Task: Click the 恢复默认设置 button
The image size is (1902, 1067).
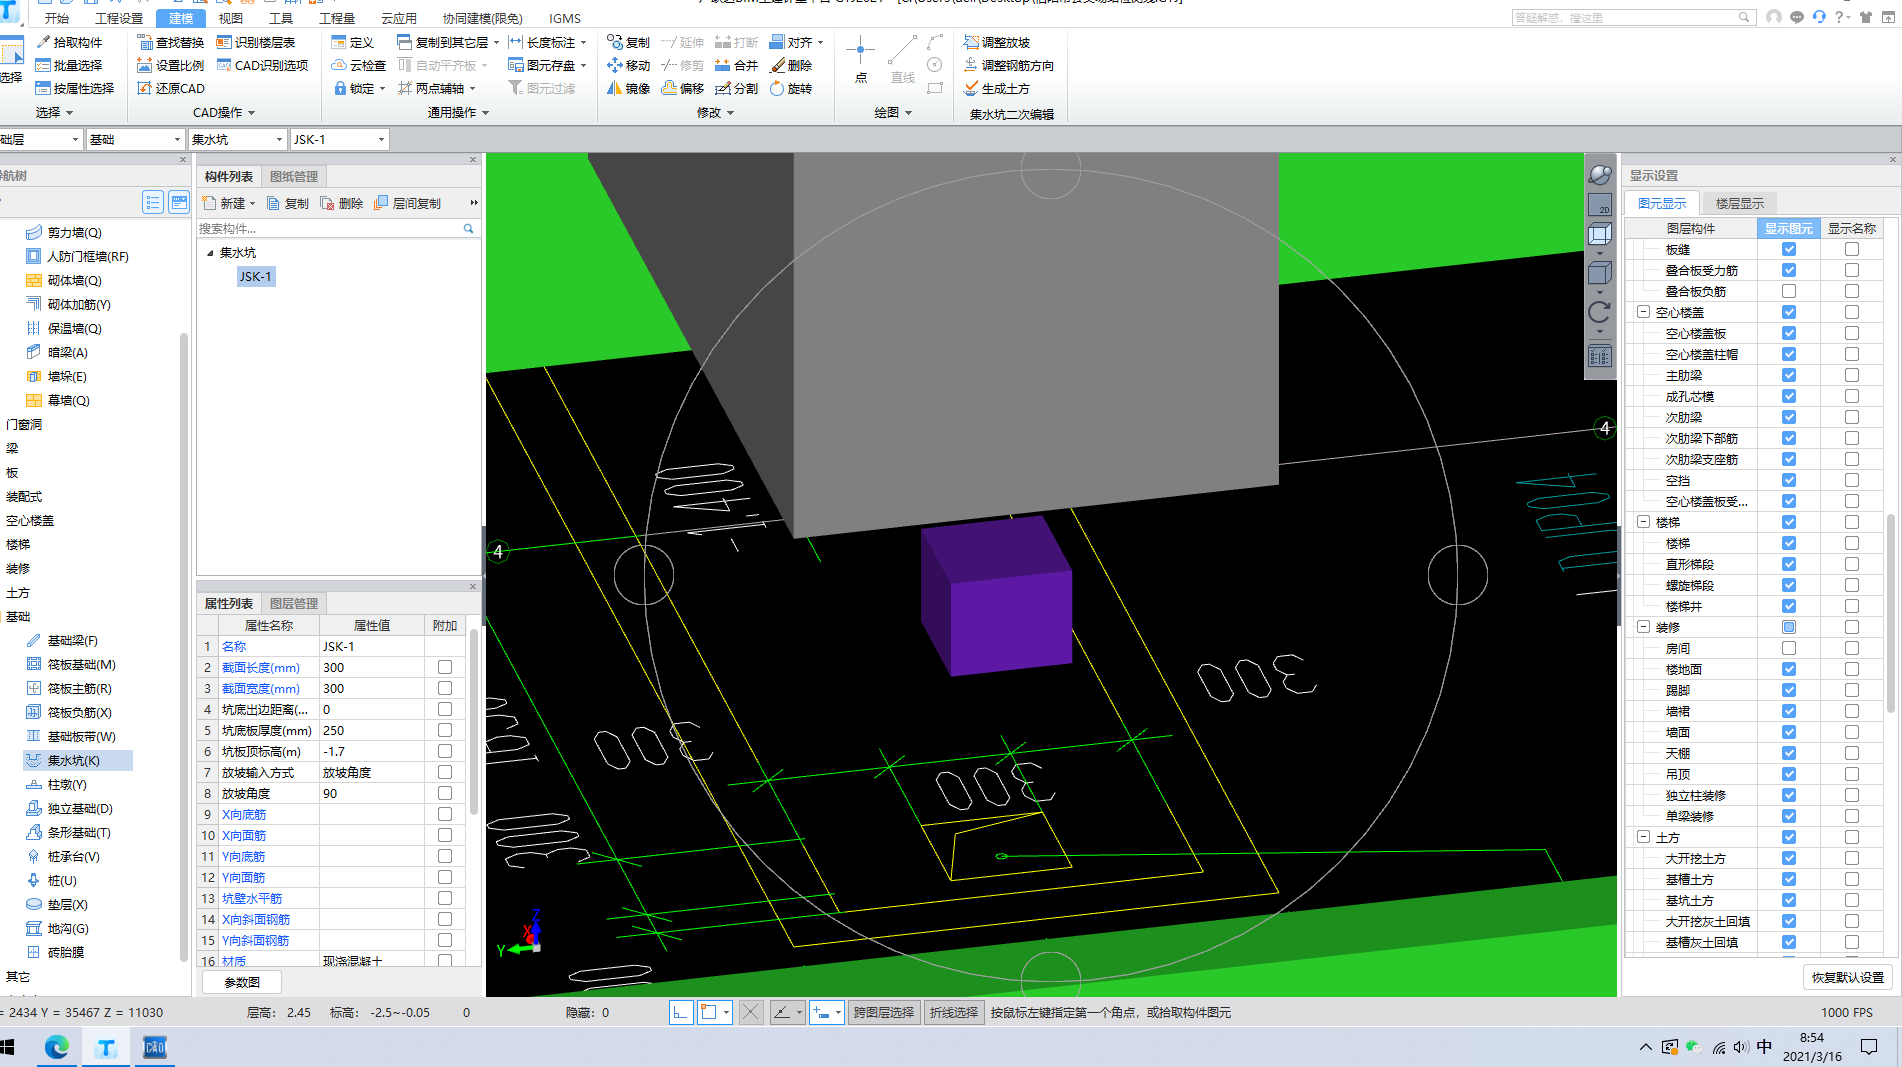Action: (x=1848, y=977)
